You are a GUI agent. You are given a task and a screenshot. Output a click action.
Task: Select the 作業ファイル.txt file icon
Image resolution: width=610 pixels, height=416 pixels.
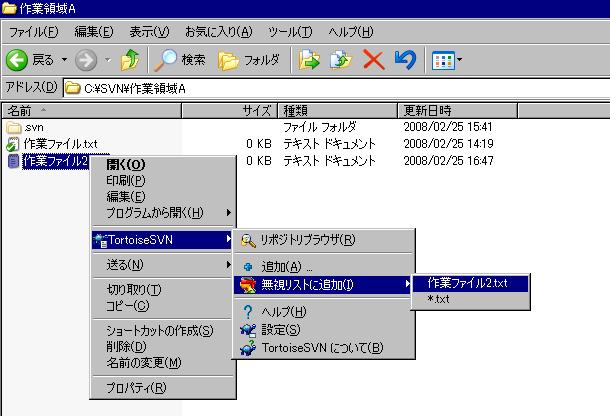pyautogui.click(x=13, y=144)
